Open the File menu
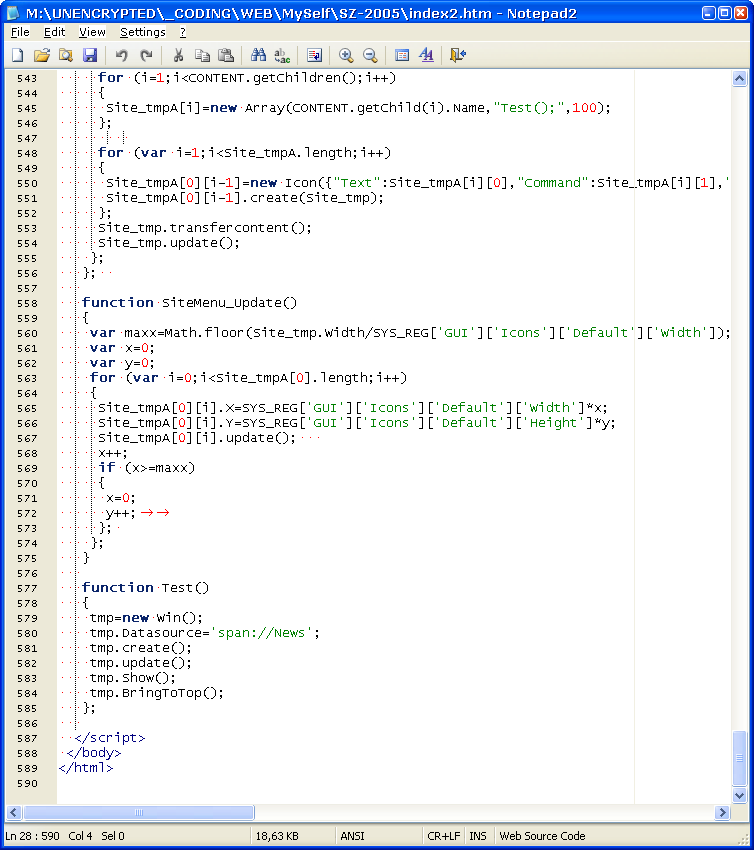 click(x=20, y=32)
